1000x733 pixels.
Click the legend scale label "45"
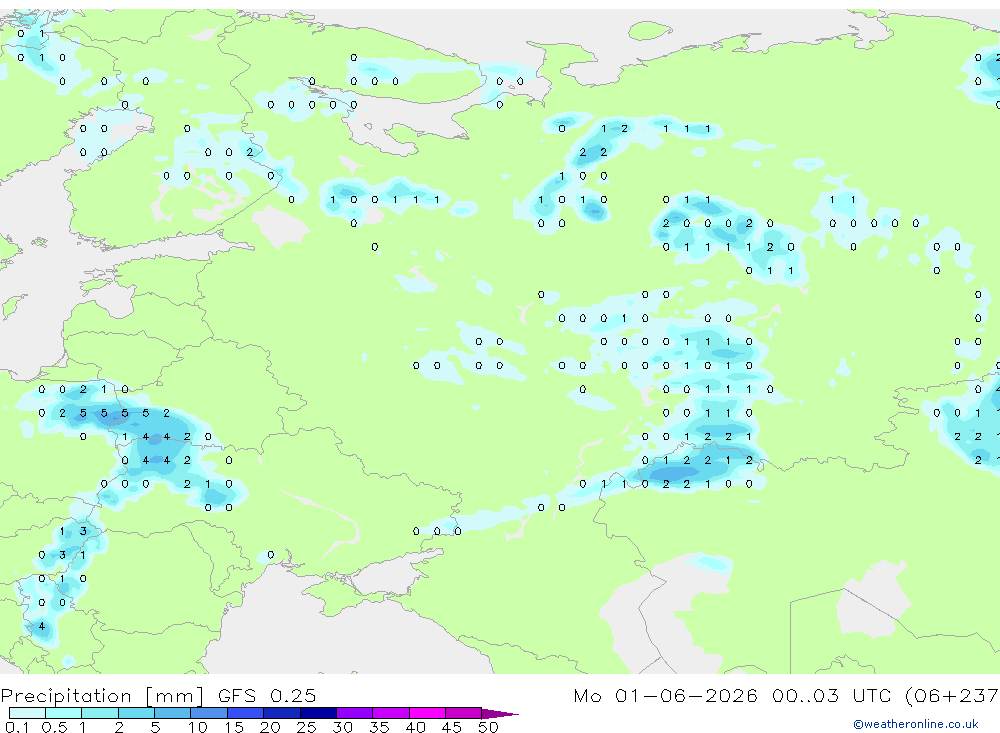pos(452,727)
